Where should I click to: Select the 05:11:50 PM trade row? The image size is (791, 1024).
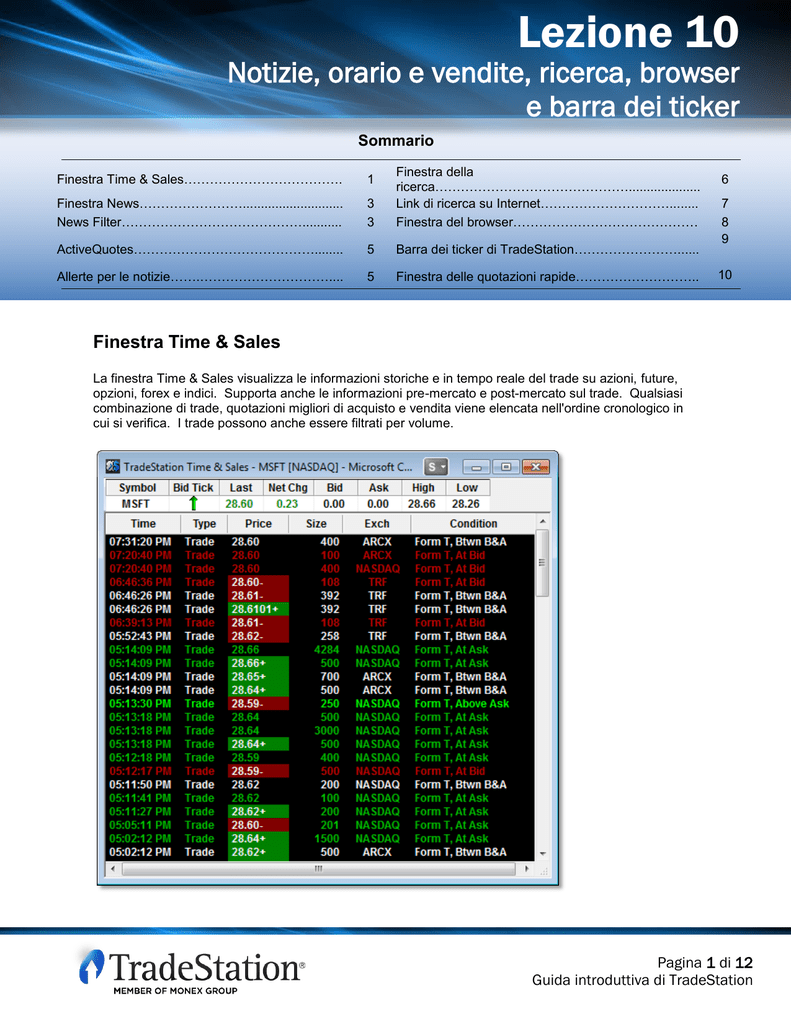320,784
